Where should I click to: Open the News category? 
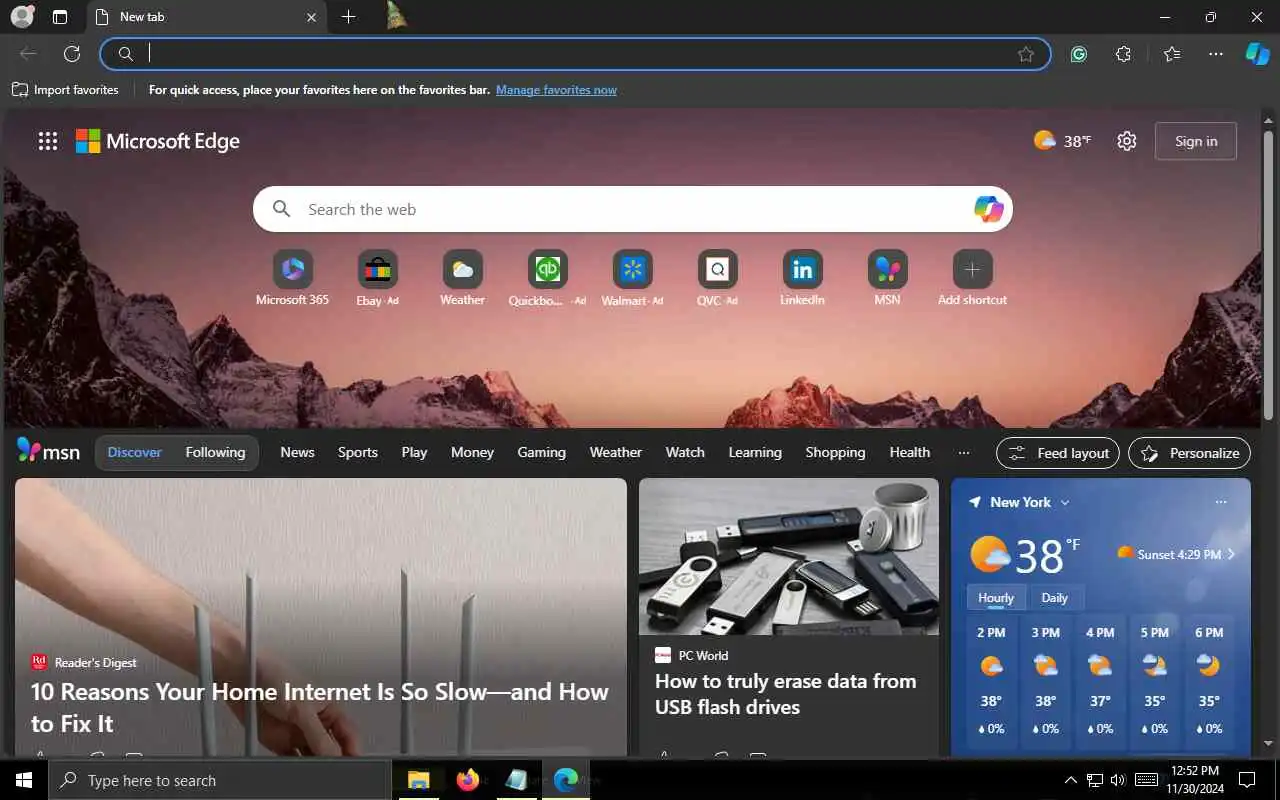click(297, 452)
